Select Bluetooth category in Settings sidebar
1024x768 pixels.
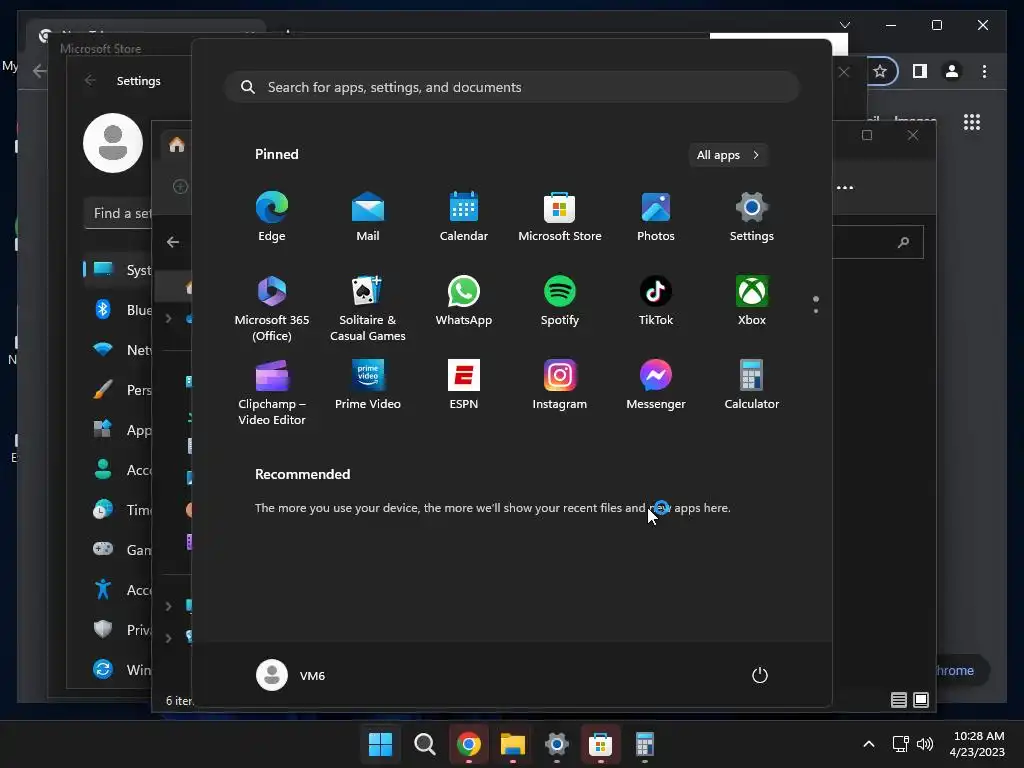[118, 310]
